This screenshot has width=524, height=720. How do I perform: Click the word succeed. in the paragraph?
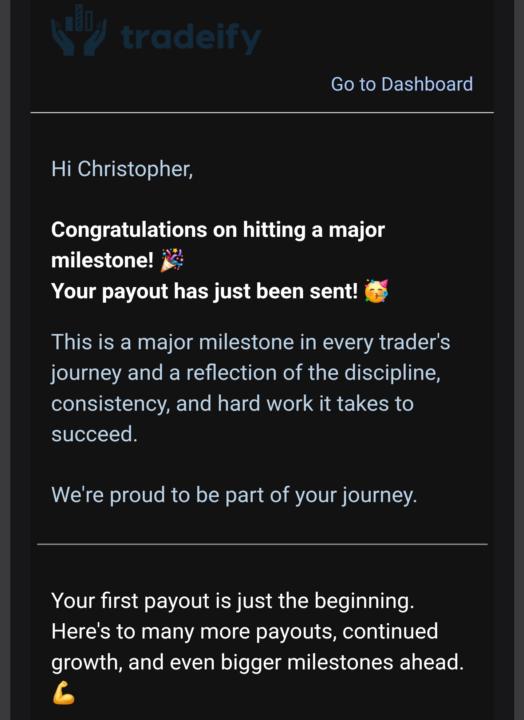click(x=94, y=434)
